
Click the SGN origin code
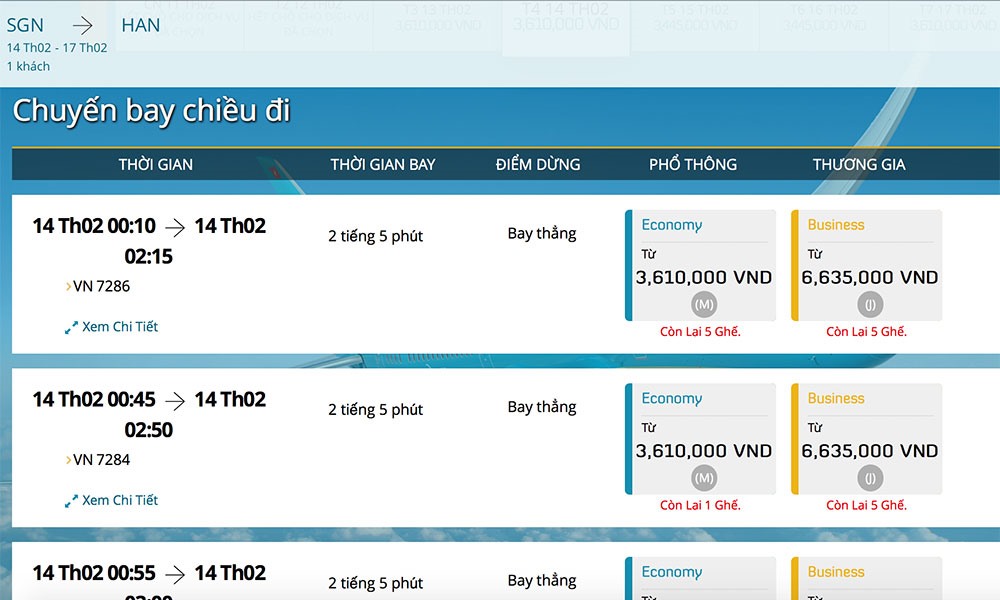[x=26, y=26]
